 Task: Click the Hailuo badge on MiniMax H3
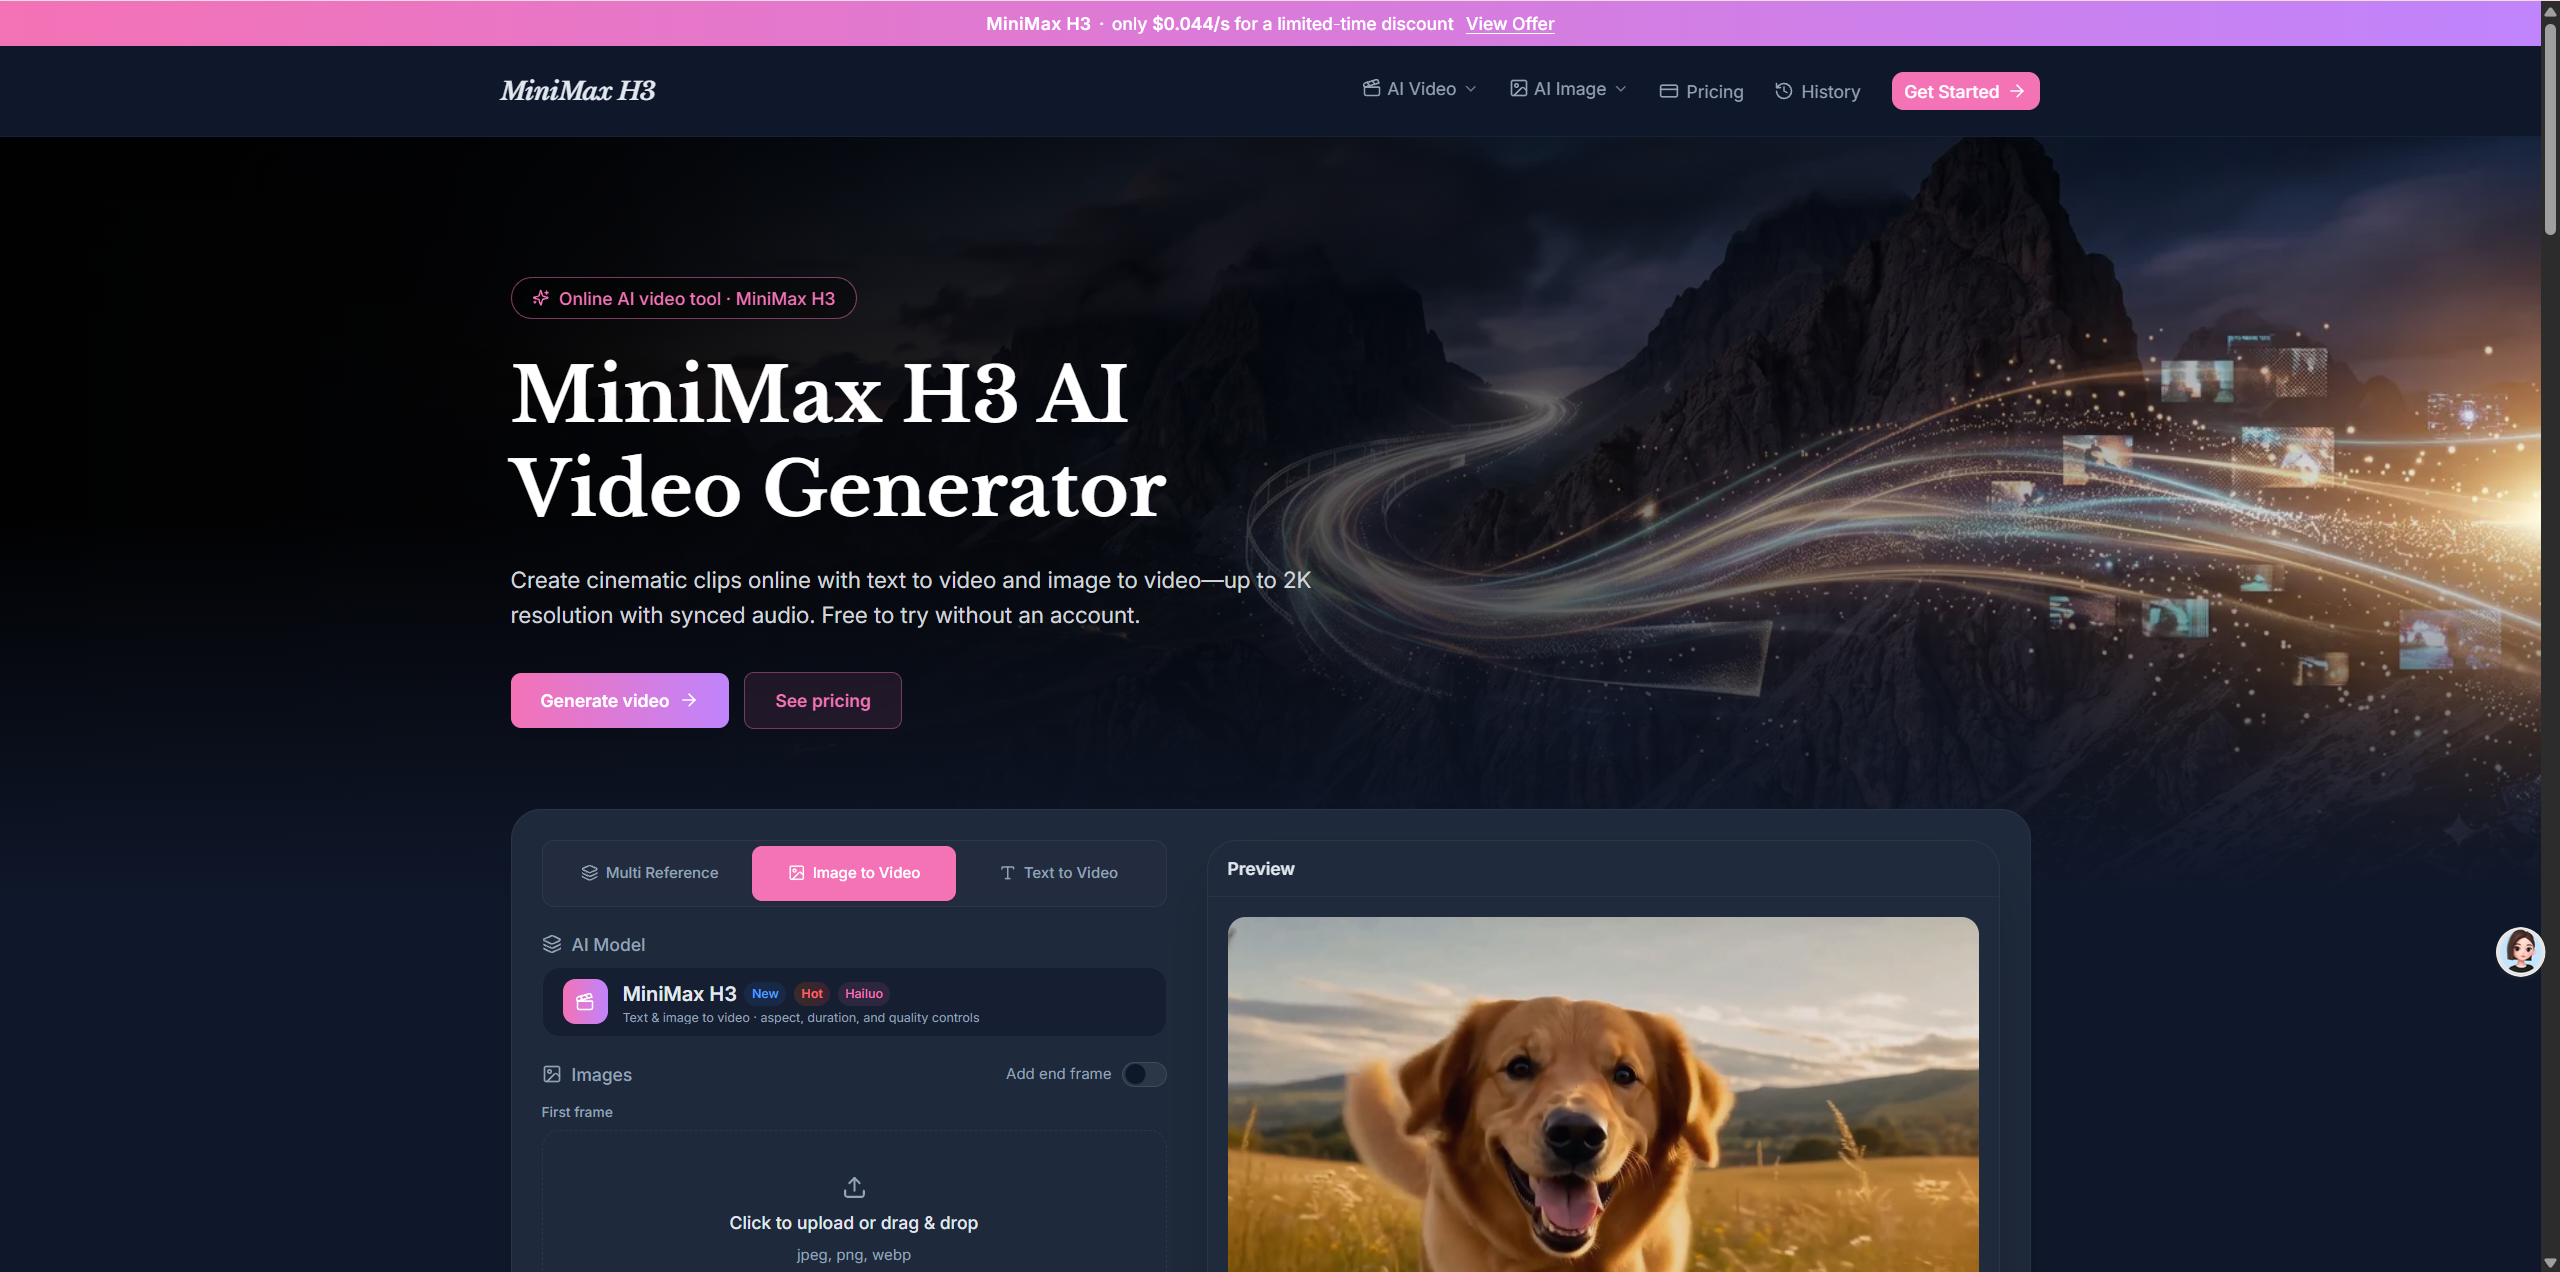point(864,993)
